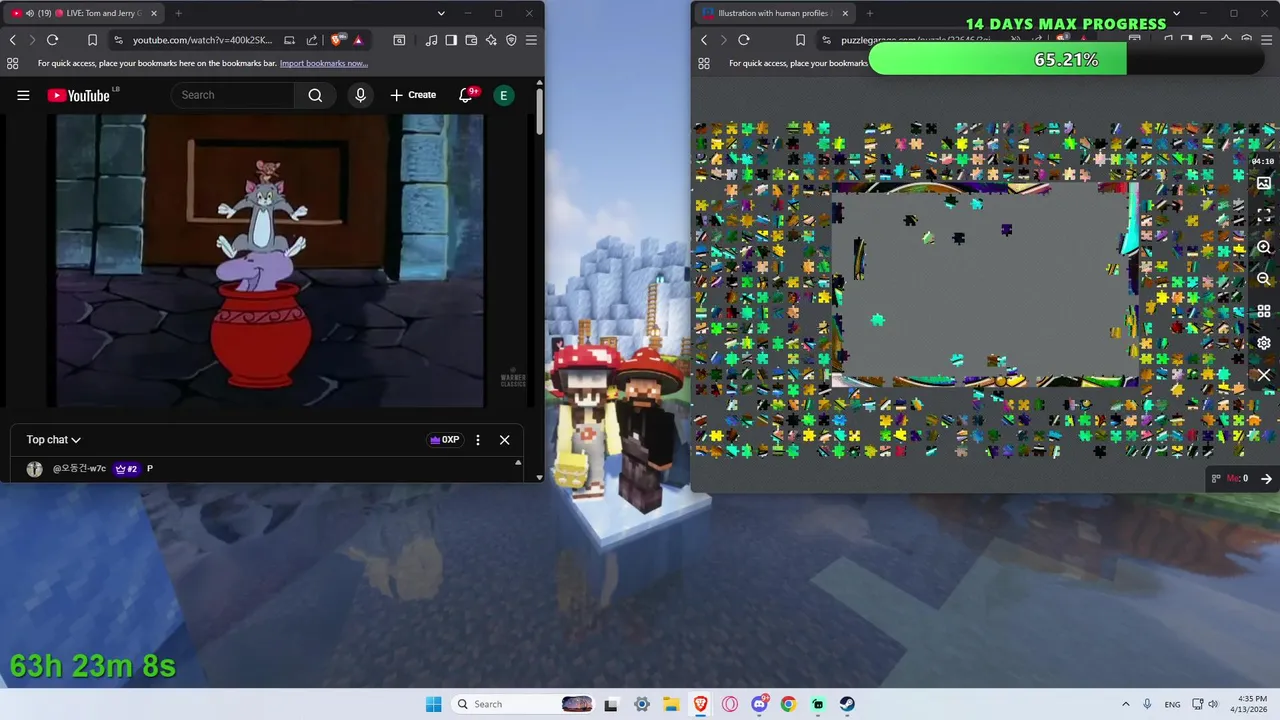
Task: Click the YouTube page vertical scrollbar
Action: click(540, 110)
